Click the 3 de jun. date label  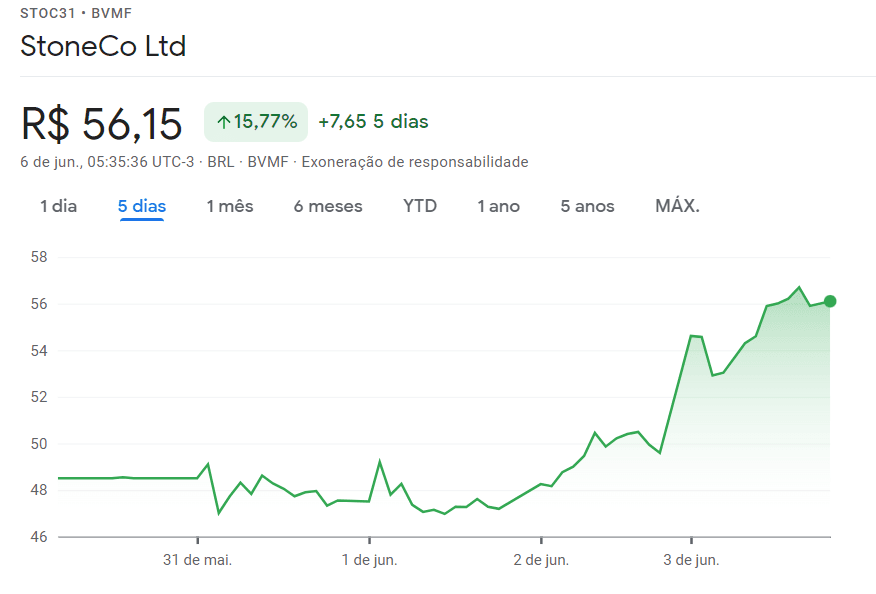point(691,560)
